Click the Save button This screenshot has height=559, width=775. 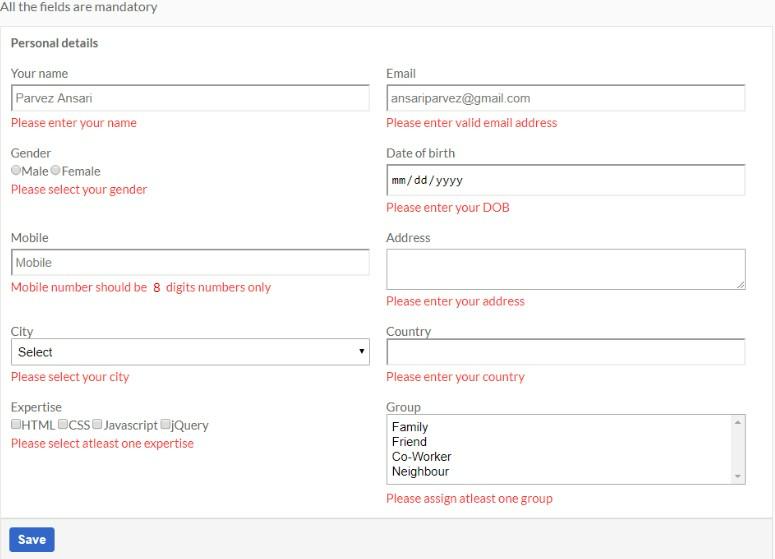[x=32, y=539]
